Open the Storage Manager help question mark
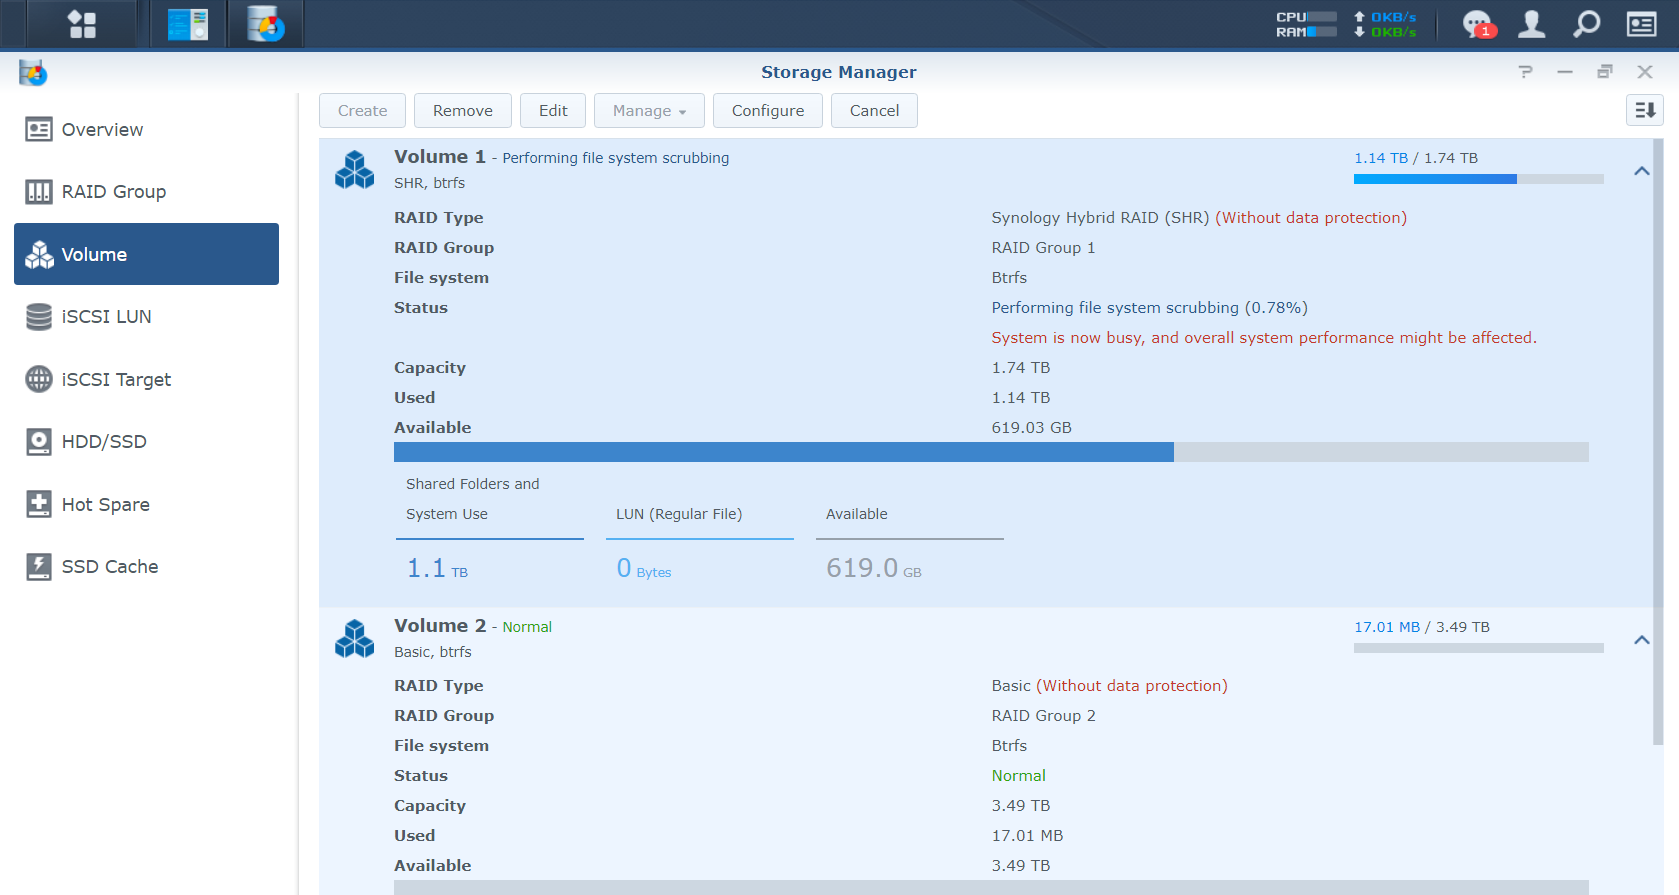Screen dimensions: 1679x895 click(x=1525, y=72)
